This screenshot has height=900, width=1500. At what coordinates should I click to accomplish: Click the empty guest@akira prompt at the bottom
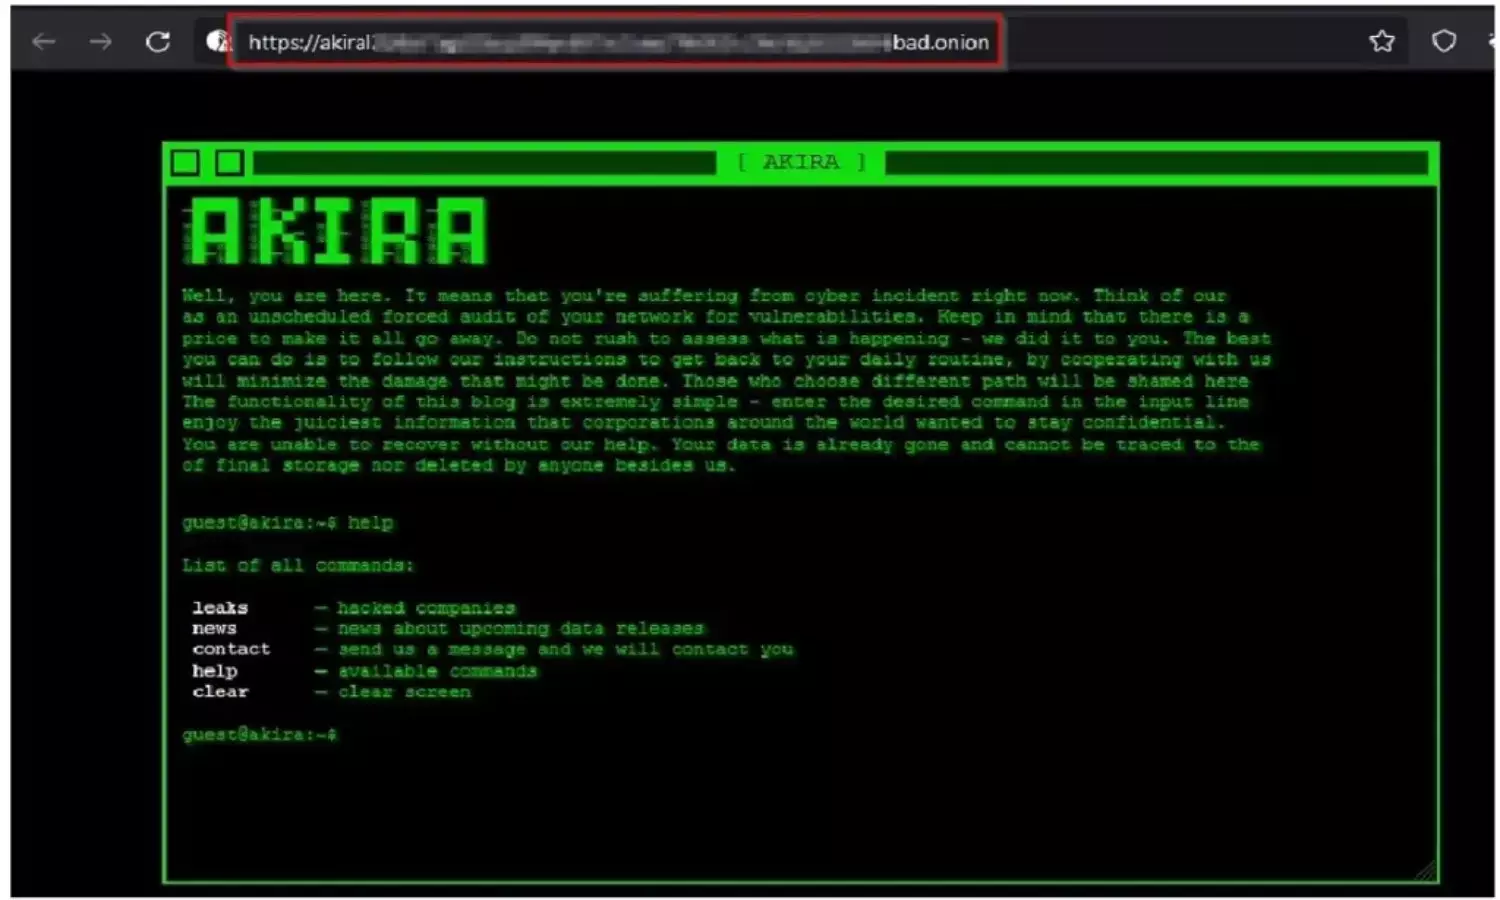coord(260,735)
